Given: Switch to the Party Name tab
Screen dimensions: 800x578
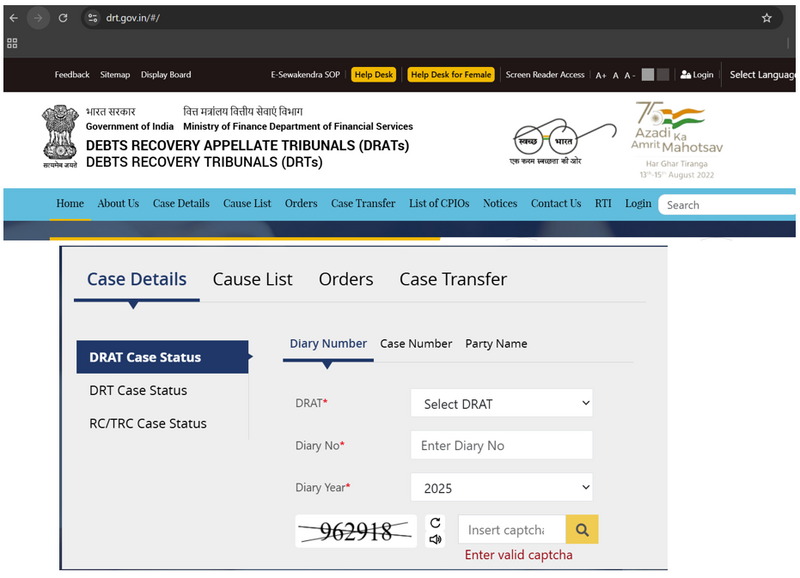Looking at the screenshot, I should (496, 343).
